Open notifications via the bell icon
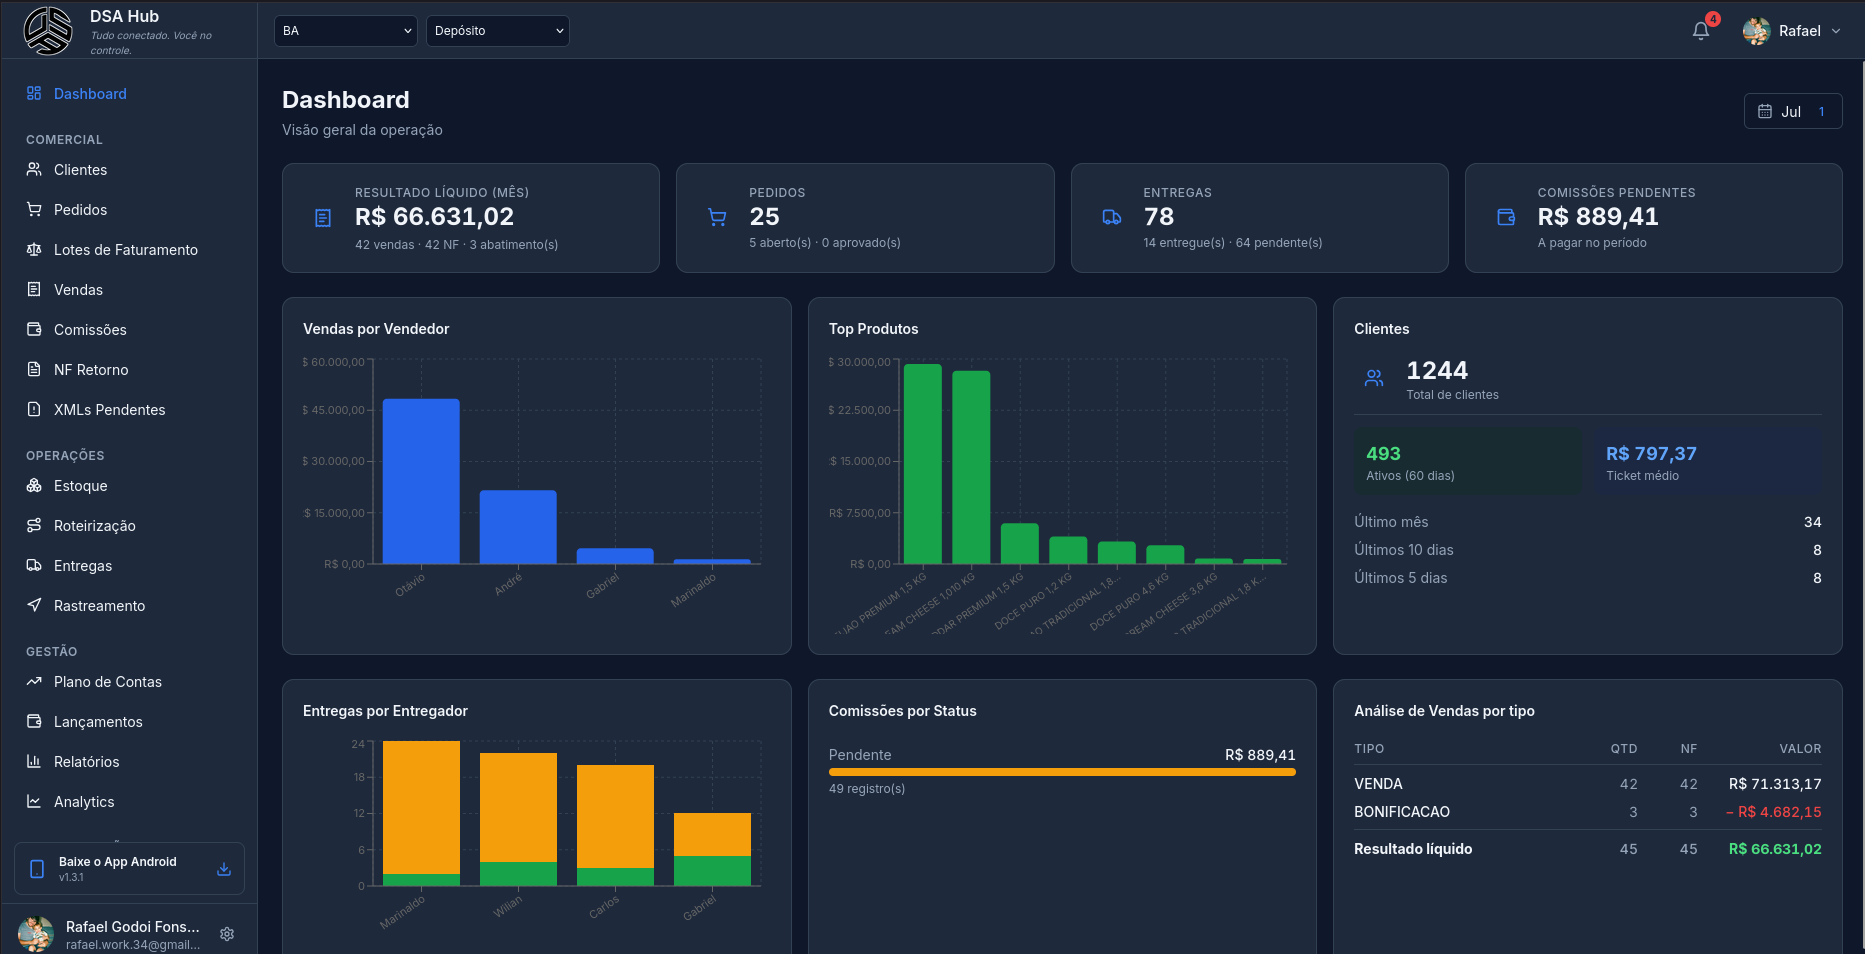 pos(1701,31)
